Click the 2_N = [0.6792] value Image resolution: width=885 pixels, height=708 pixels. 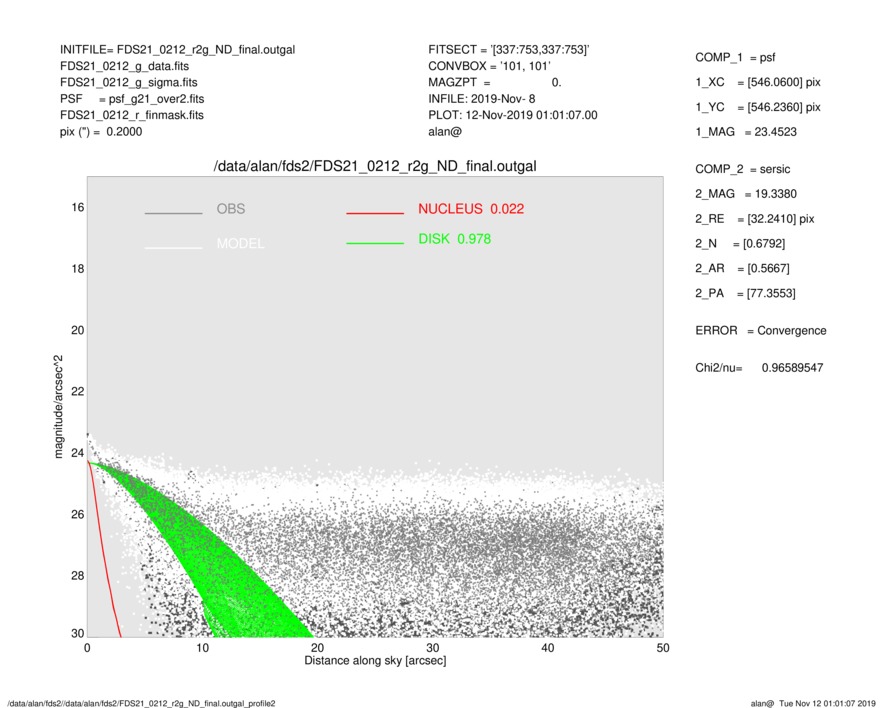click(740, 244)
